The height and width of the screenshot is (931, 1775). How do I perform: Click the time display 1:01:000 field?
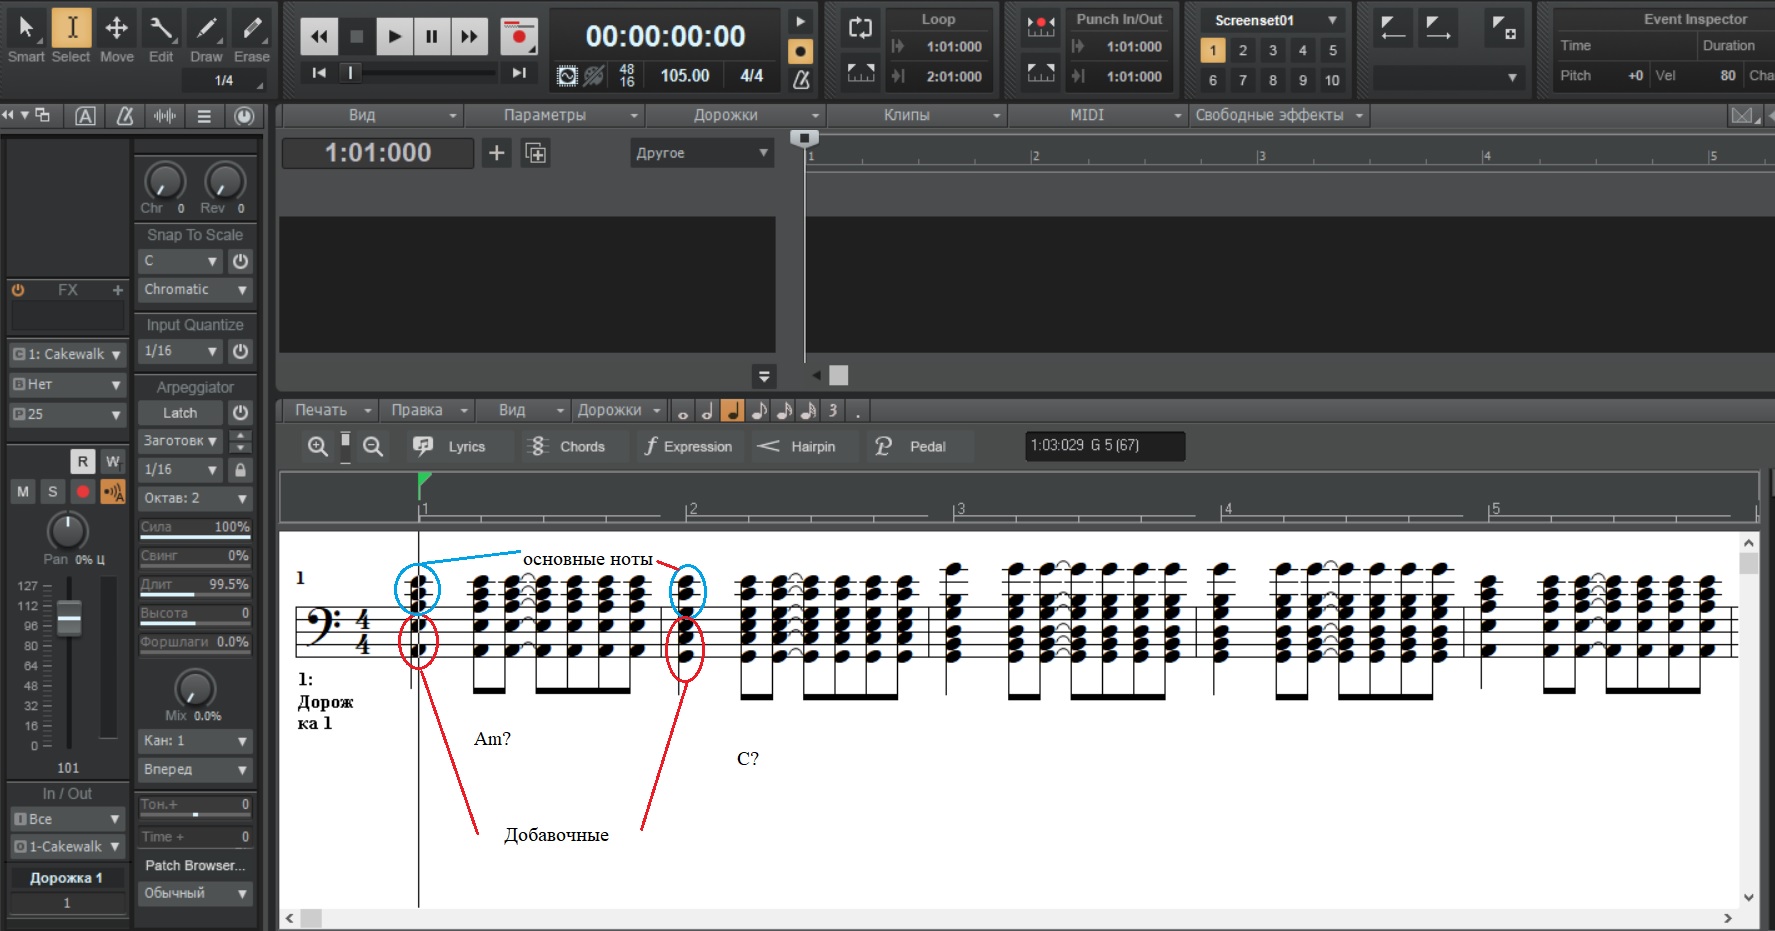coord(378,153)
